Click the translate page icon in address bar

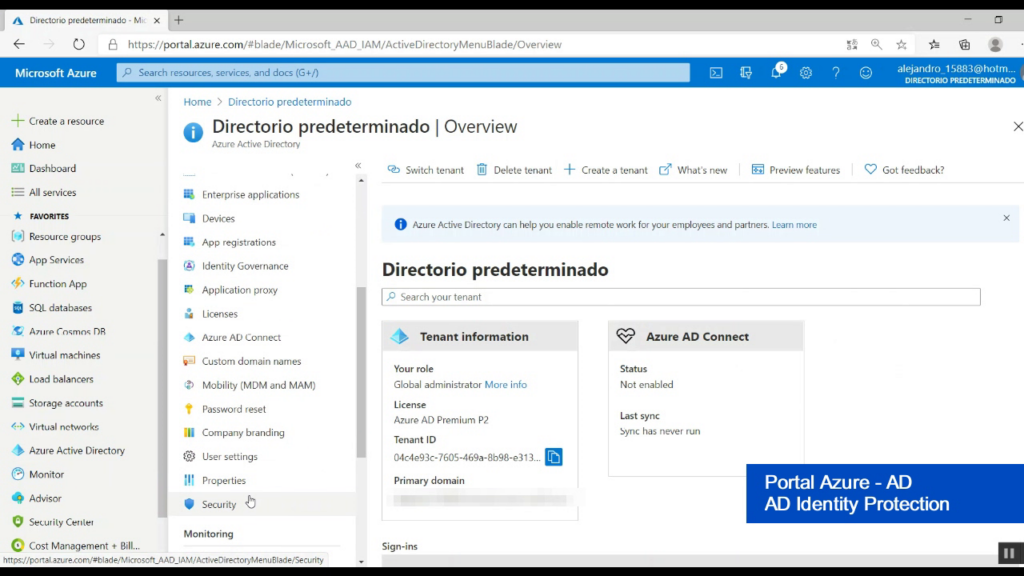[x=852, y=44]
